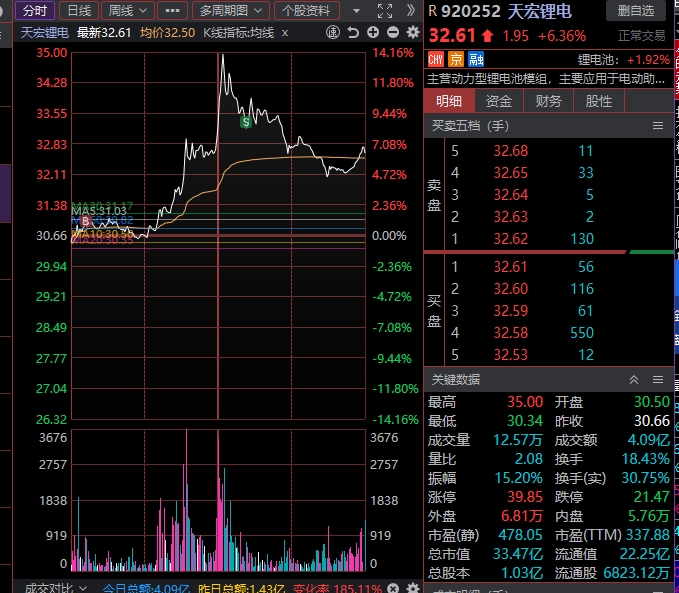
Task: Click sell level 2 price 32.63
Action: [x=511, y=217]
